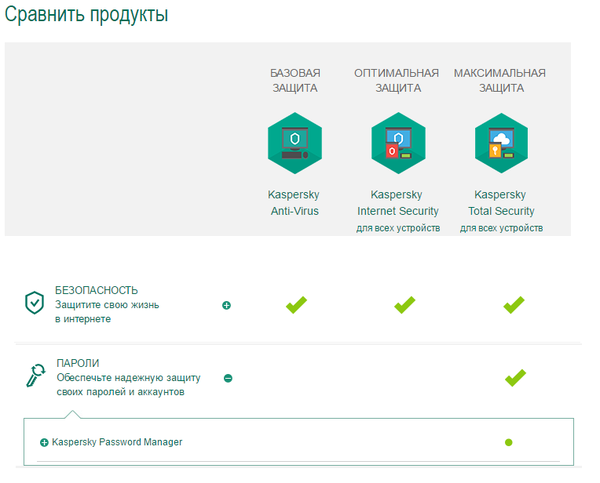Screen dimensions: 600x483
Task: Click 'Обеспечьте надежную защиту своих паролей' description
Action: (x=129, y=385)
